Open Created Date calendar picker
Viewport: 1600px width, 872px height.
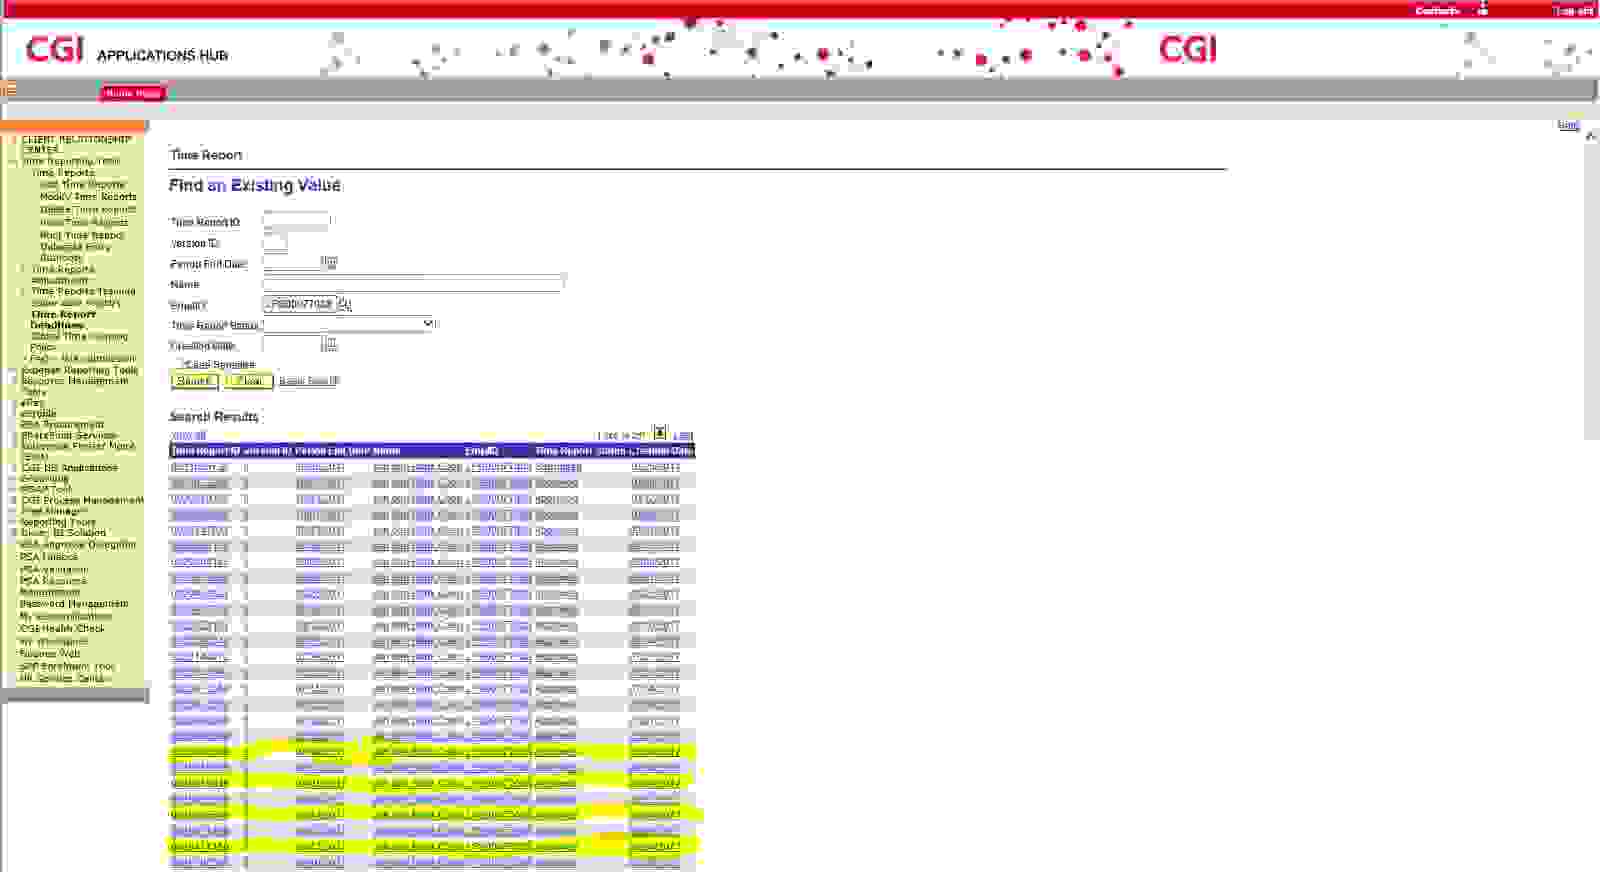tap(329, 344)
